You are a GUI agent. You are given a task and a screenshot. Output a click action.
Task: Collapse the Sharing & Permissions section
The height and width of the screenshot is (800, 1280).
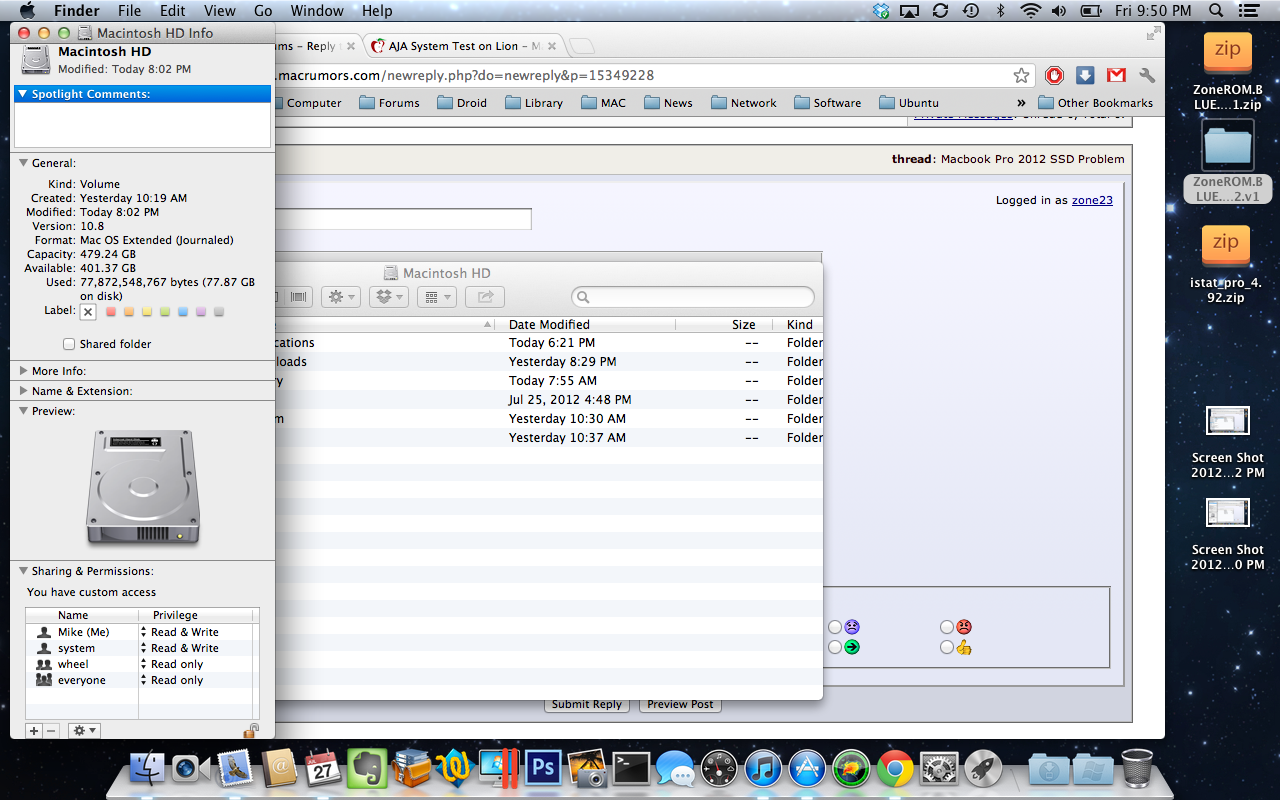point(23,571)
